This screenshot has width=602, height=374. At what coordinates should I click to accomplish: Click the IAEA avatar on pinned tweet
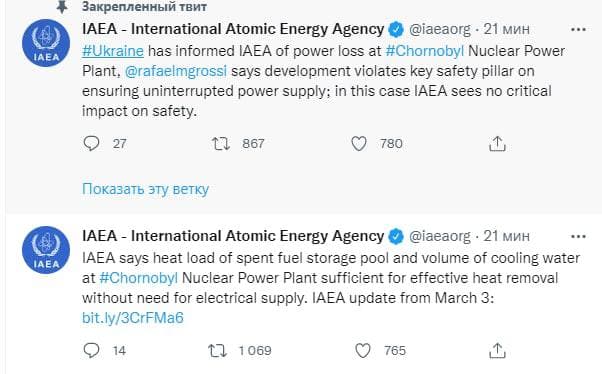46,43
